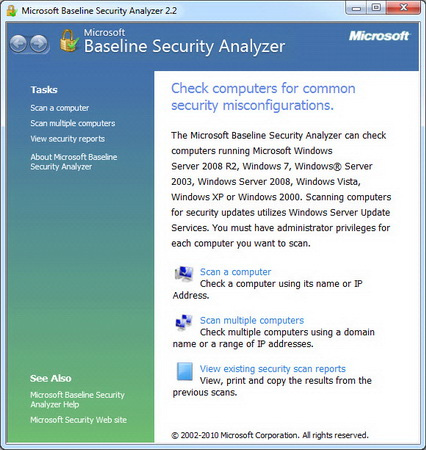The height and width of the screenshot is (450, 426).
Task: Click the Scan multiple computers icon
Action: point(184,322)
